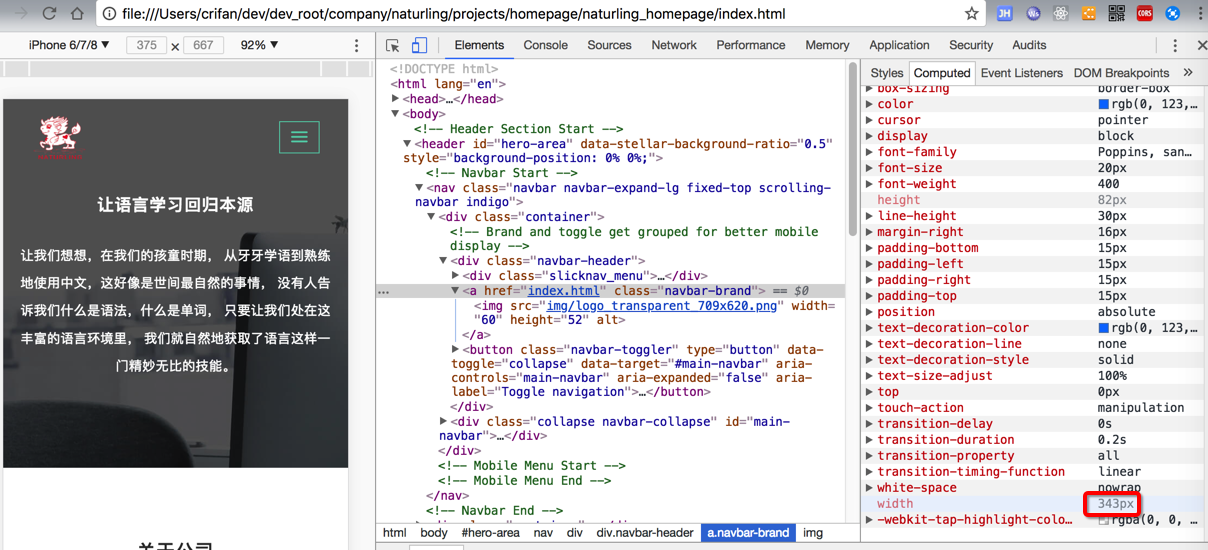Open the orange share extension icon
Viewport: 1208px width, 550px height.
(1089, 14)
